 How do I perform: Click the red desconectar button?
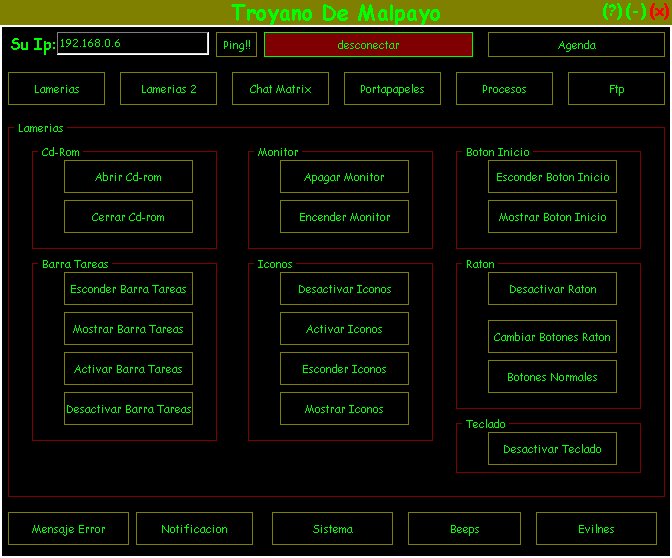pos(368,45)
